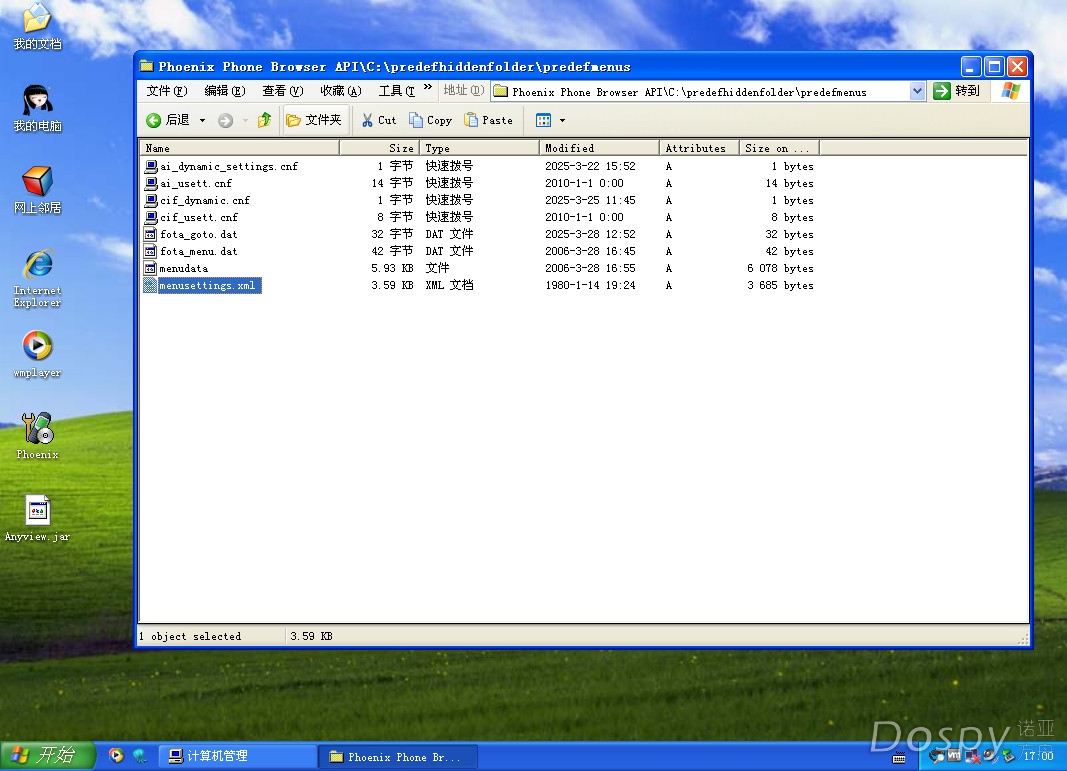Screen dimensions: 1067x771
Task: Select the 我的电脑 desktop icon
Action: (x=37, y=108)
